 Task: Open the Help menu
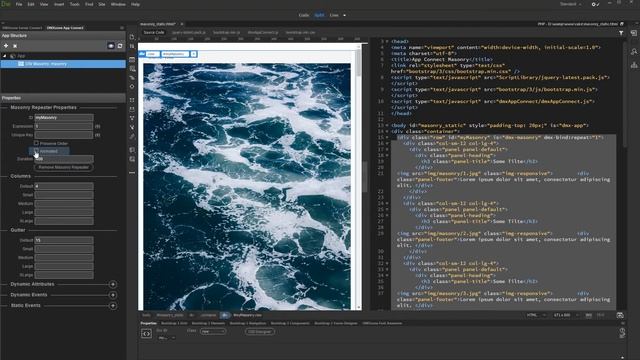coord(135,4)
